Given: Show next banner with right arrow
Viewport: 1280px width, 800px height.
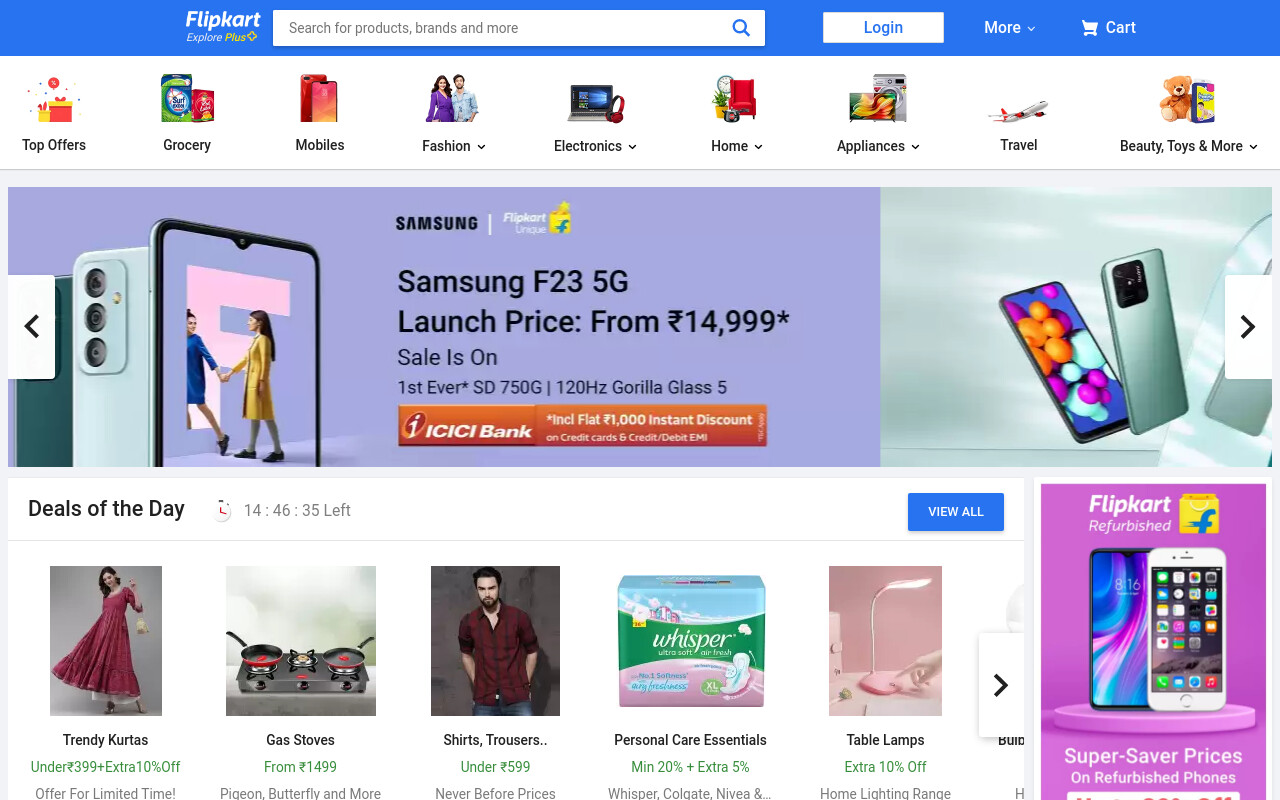Looking at the screenshot, I should [1248, 327].
